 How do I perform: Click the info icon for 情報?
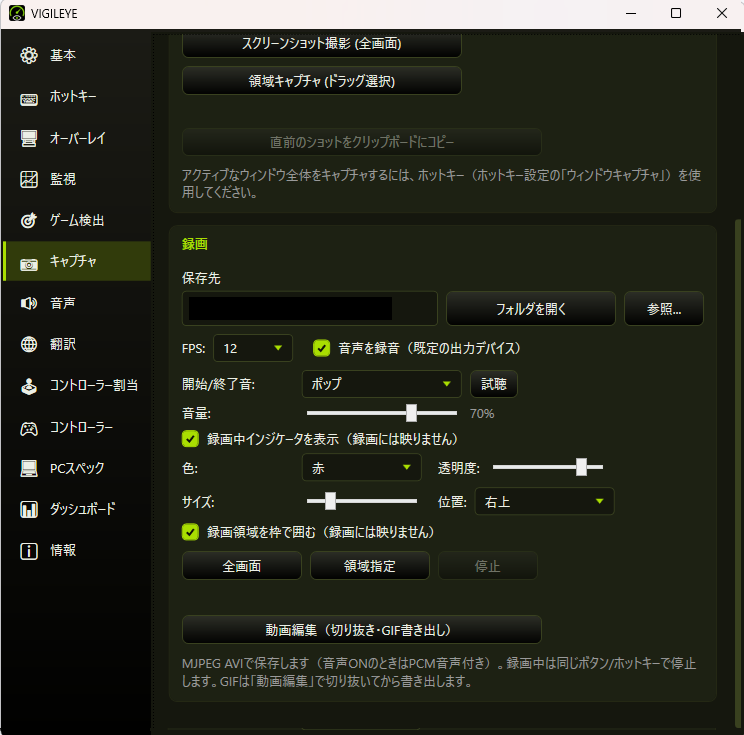click(29, 551)
